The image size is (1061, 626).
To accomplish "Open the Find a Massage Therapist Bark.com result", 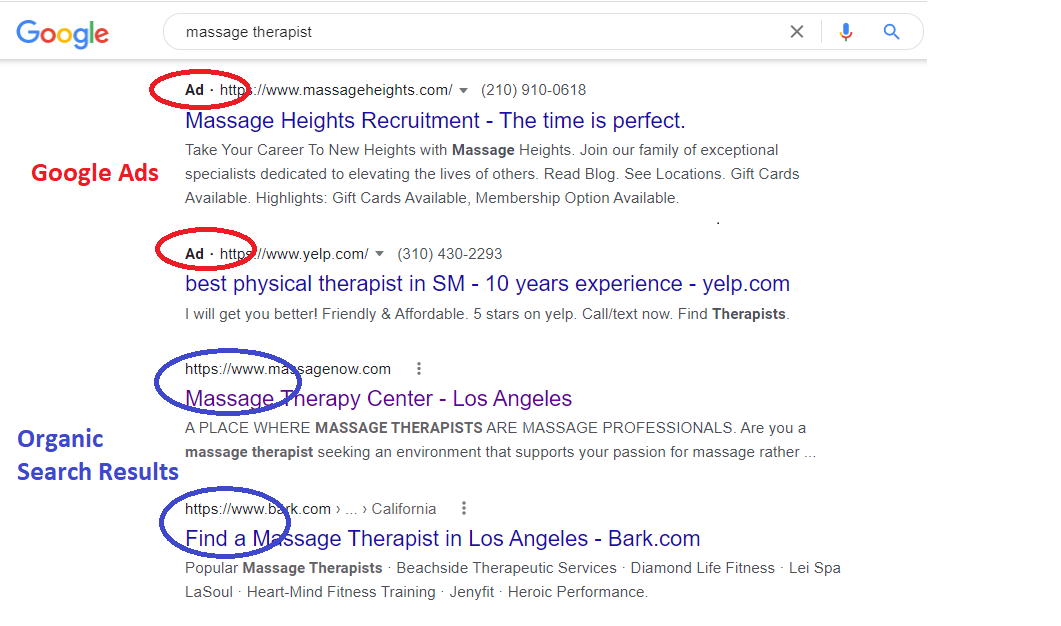I will 441,538.
